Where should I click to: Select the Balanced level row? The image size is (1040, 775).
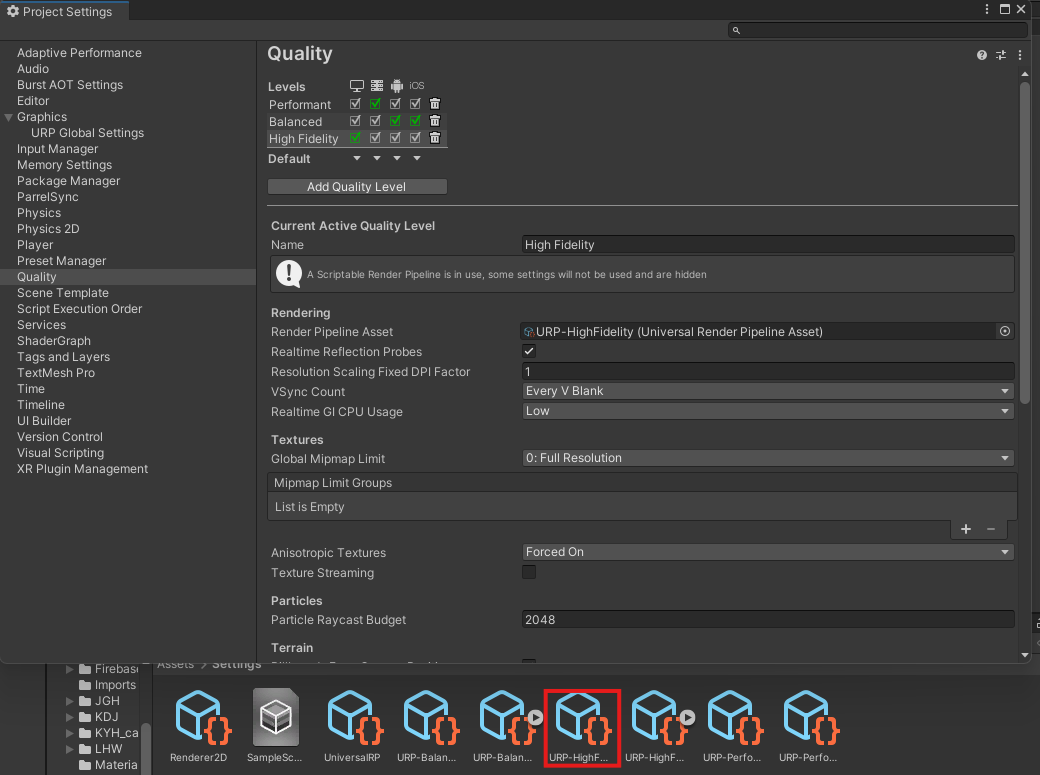coord(295,121)
